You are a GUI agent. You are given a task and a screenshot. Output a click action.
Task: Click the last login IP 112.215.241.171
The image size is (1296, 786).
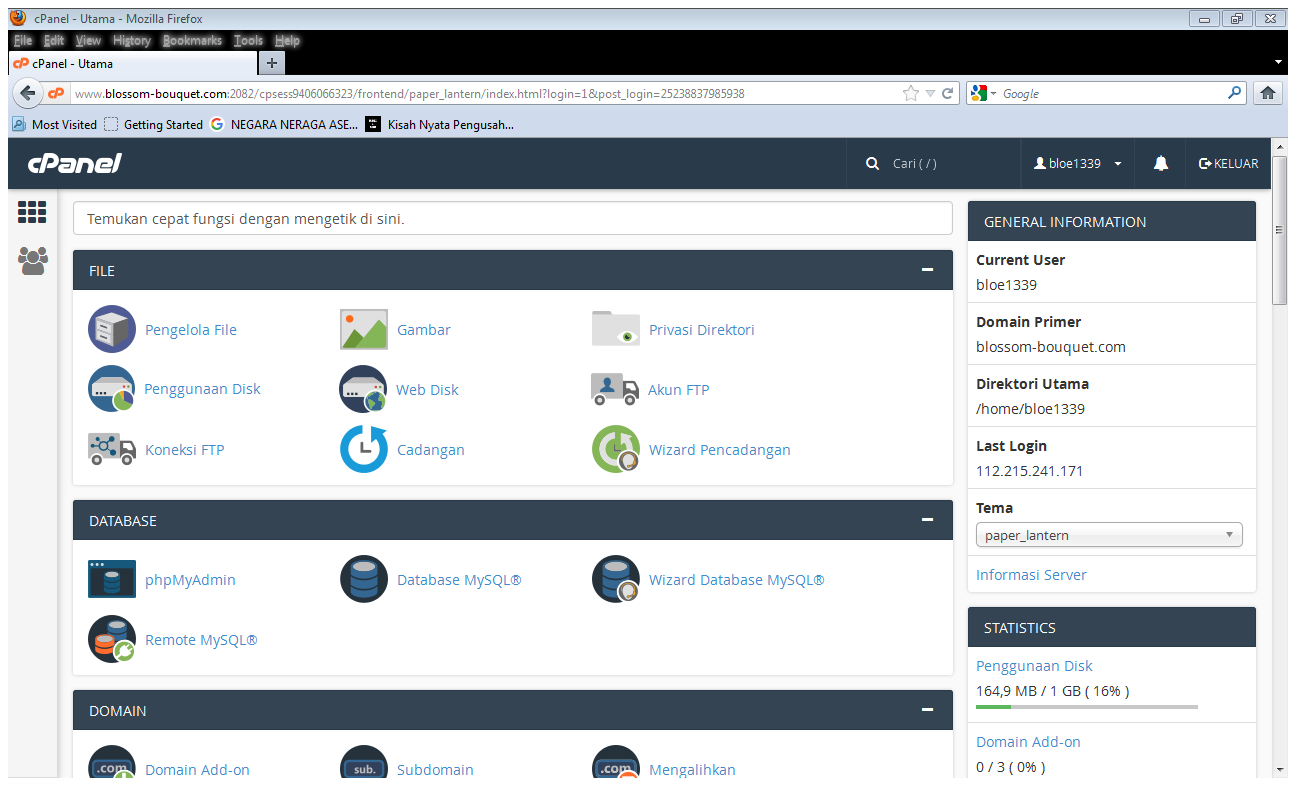[1030, 471]
